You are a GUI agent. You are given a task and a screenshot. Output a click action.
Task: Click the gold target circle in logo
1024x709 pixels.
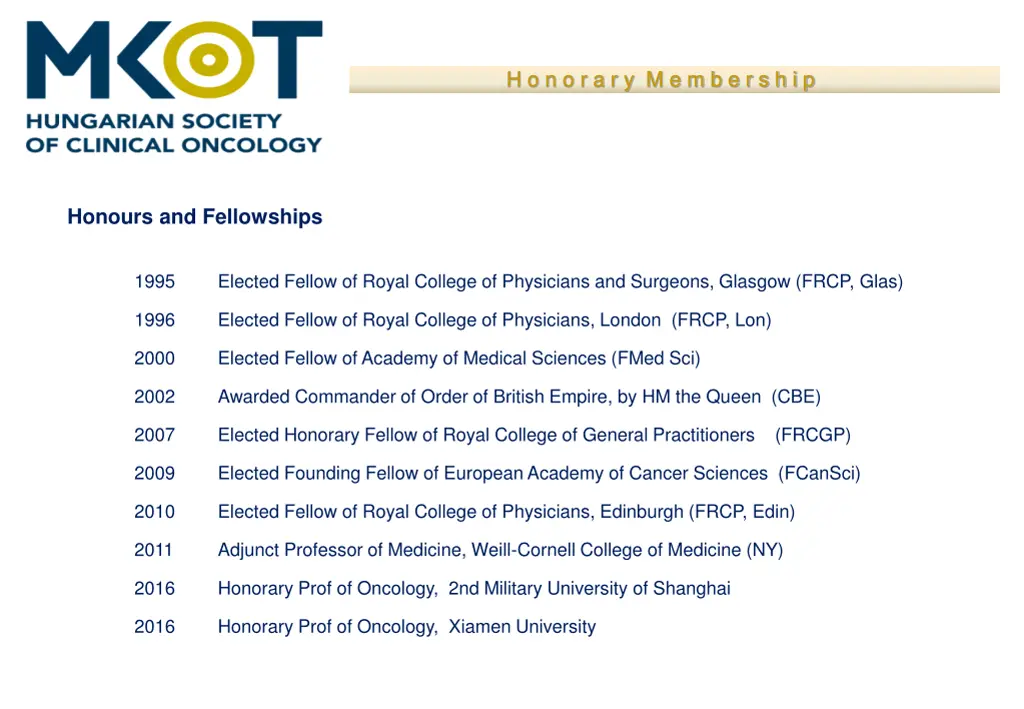208,59
